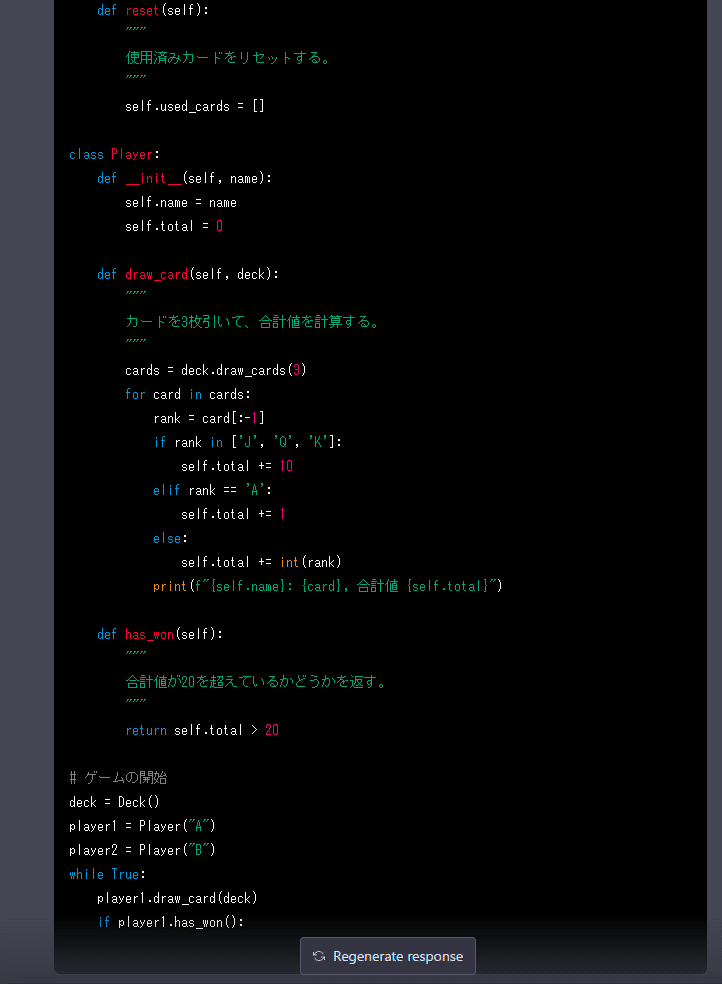722x984 pixels.
Task: Click the docstring 'カードを3枚引いて、合計値を計算する。'
Action: (x=253, y=322)
